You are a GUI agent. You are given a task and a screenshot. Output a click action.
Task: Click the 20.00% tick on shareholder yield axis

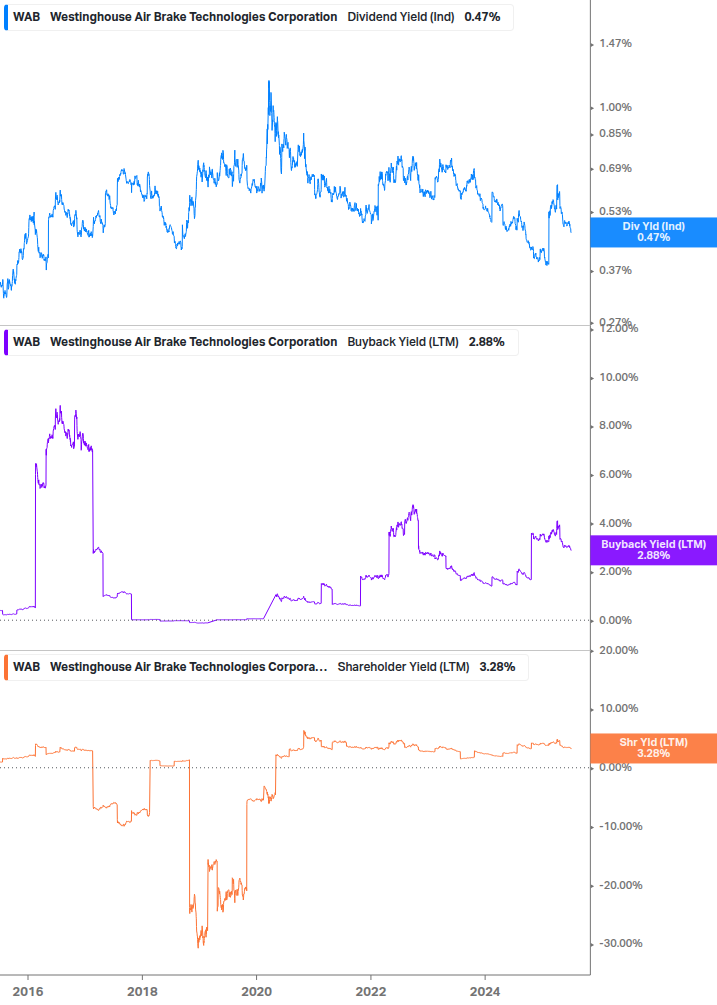point(619,651)
